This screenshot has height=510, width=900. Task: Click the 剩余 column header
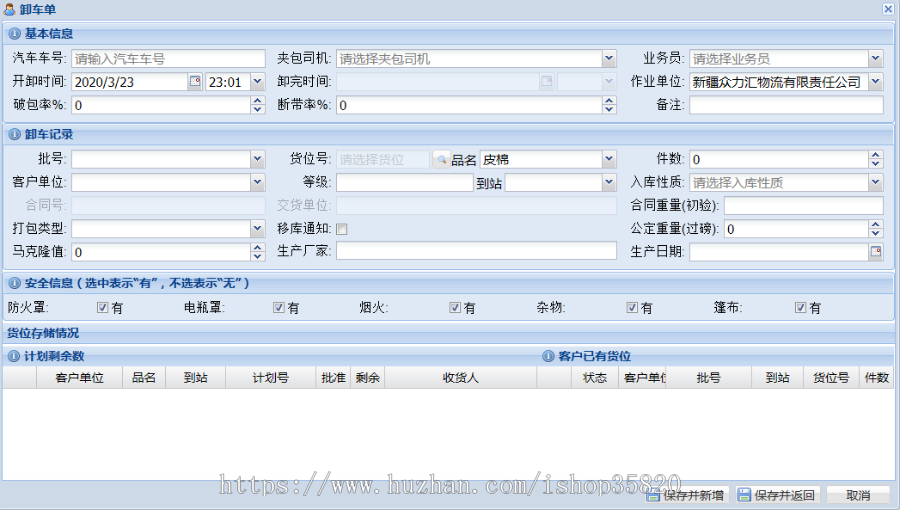367,377
